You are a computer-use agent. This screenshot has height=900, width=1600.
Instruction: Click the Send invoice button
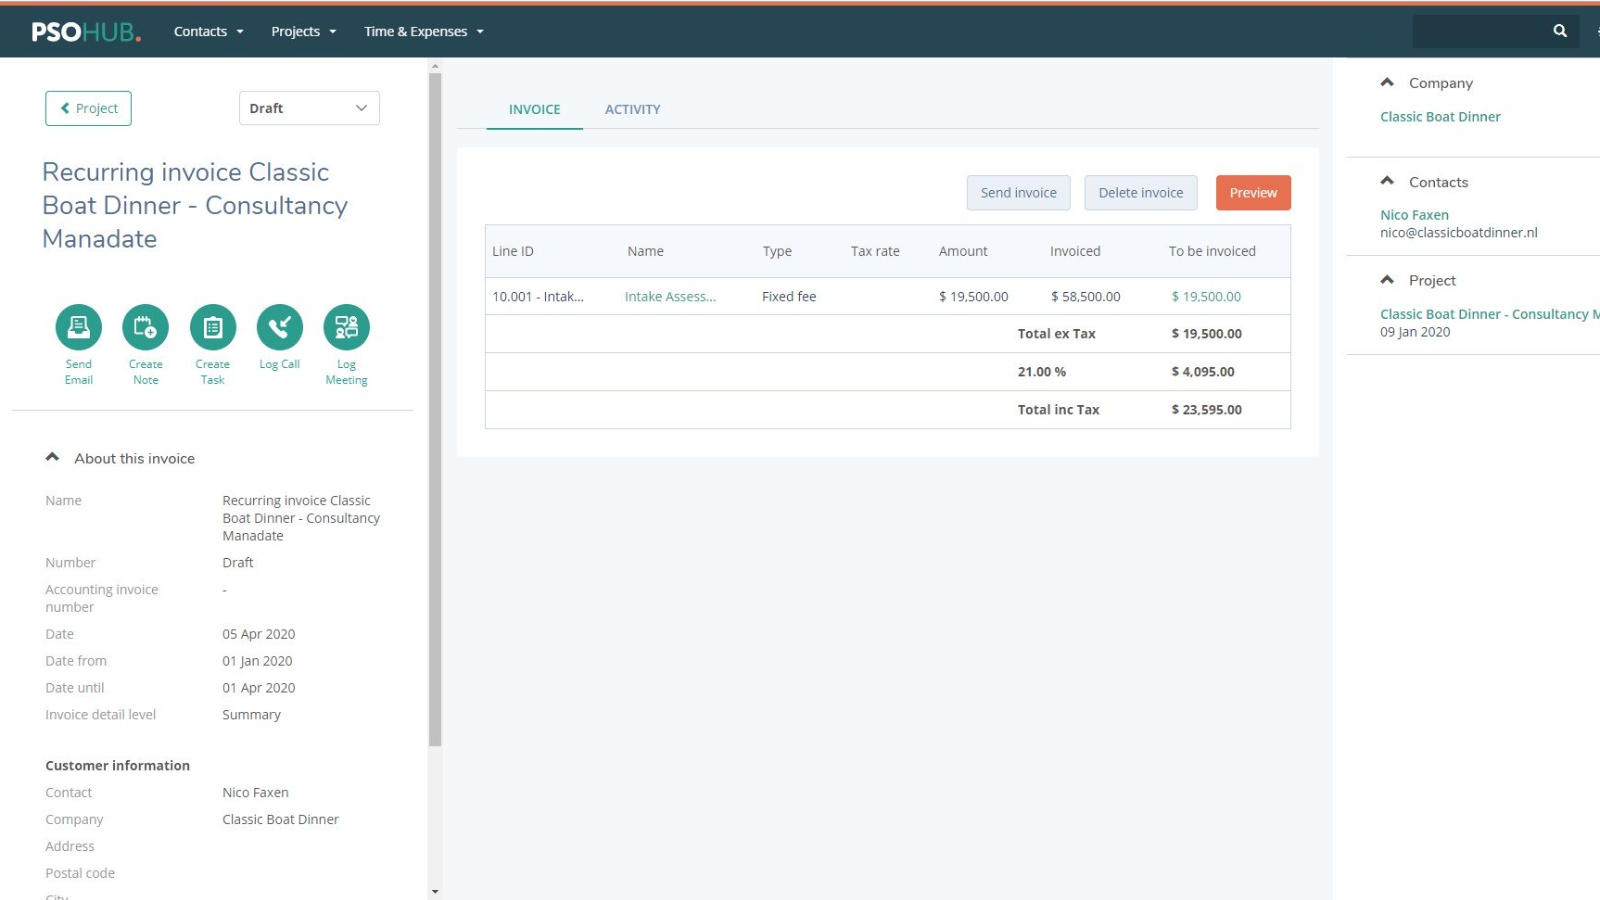[1018, 193]
